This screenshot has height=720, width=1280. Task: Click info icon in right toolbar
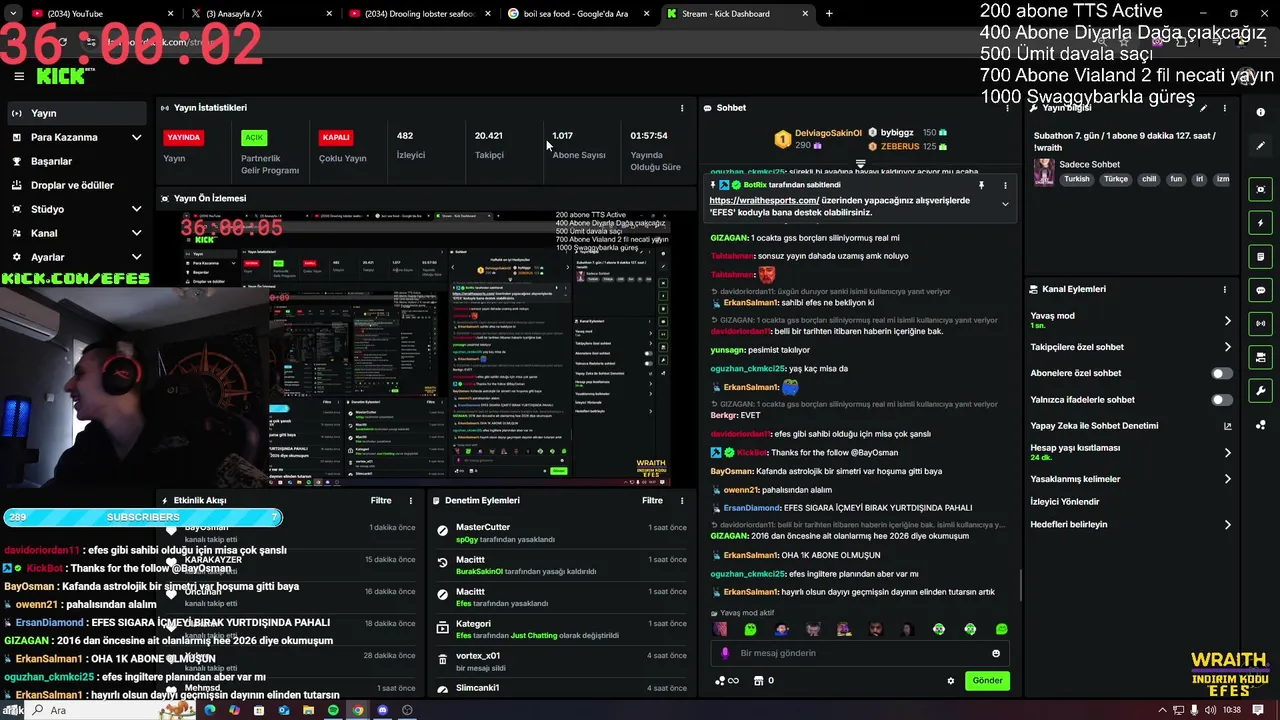tap(1260, 112)
